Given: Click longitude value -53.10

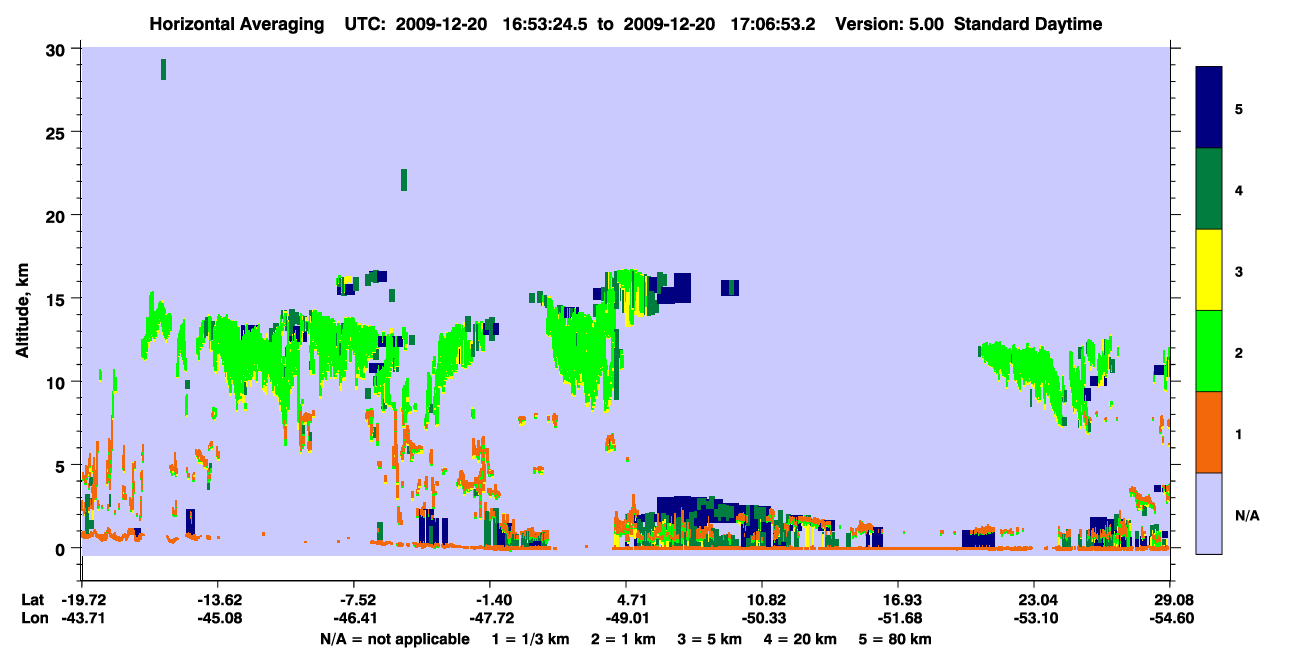Looking at the screenshot, I should [x=1034, y=619].
